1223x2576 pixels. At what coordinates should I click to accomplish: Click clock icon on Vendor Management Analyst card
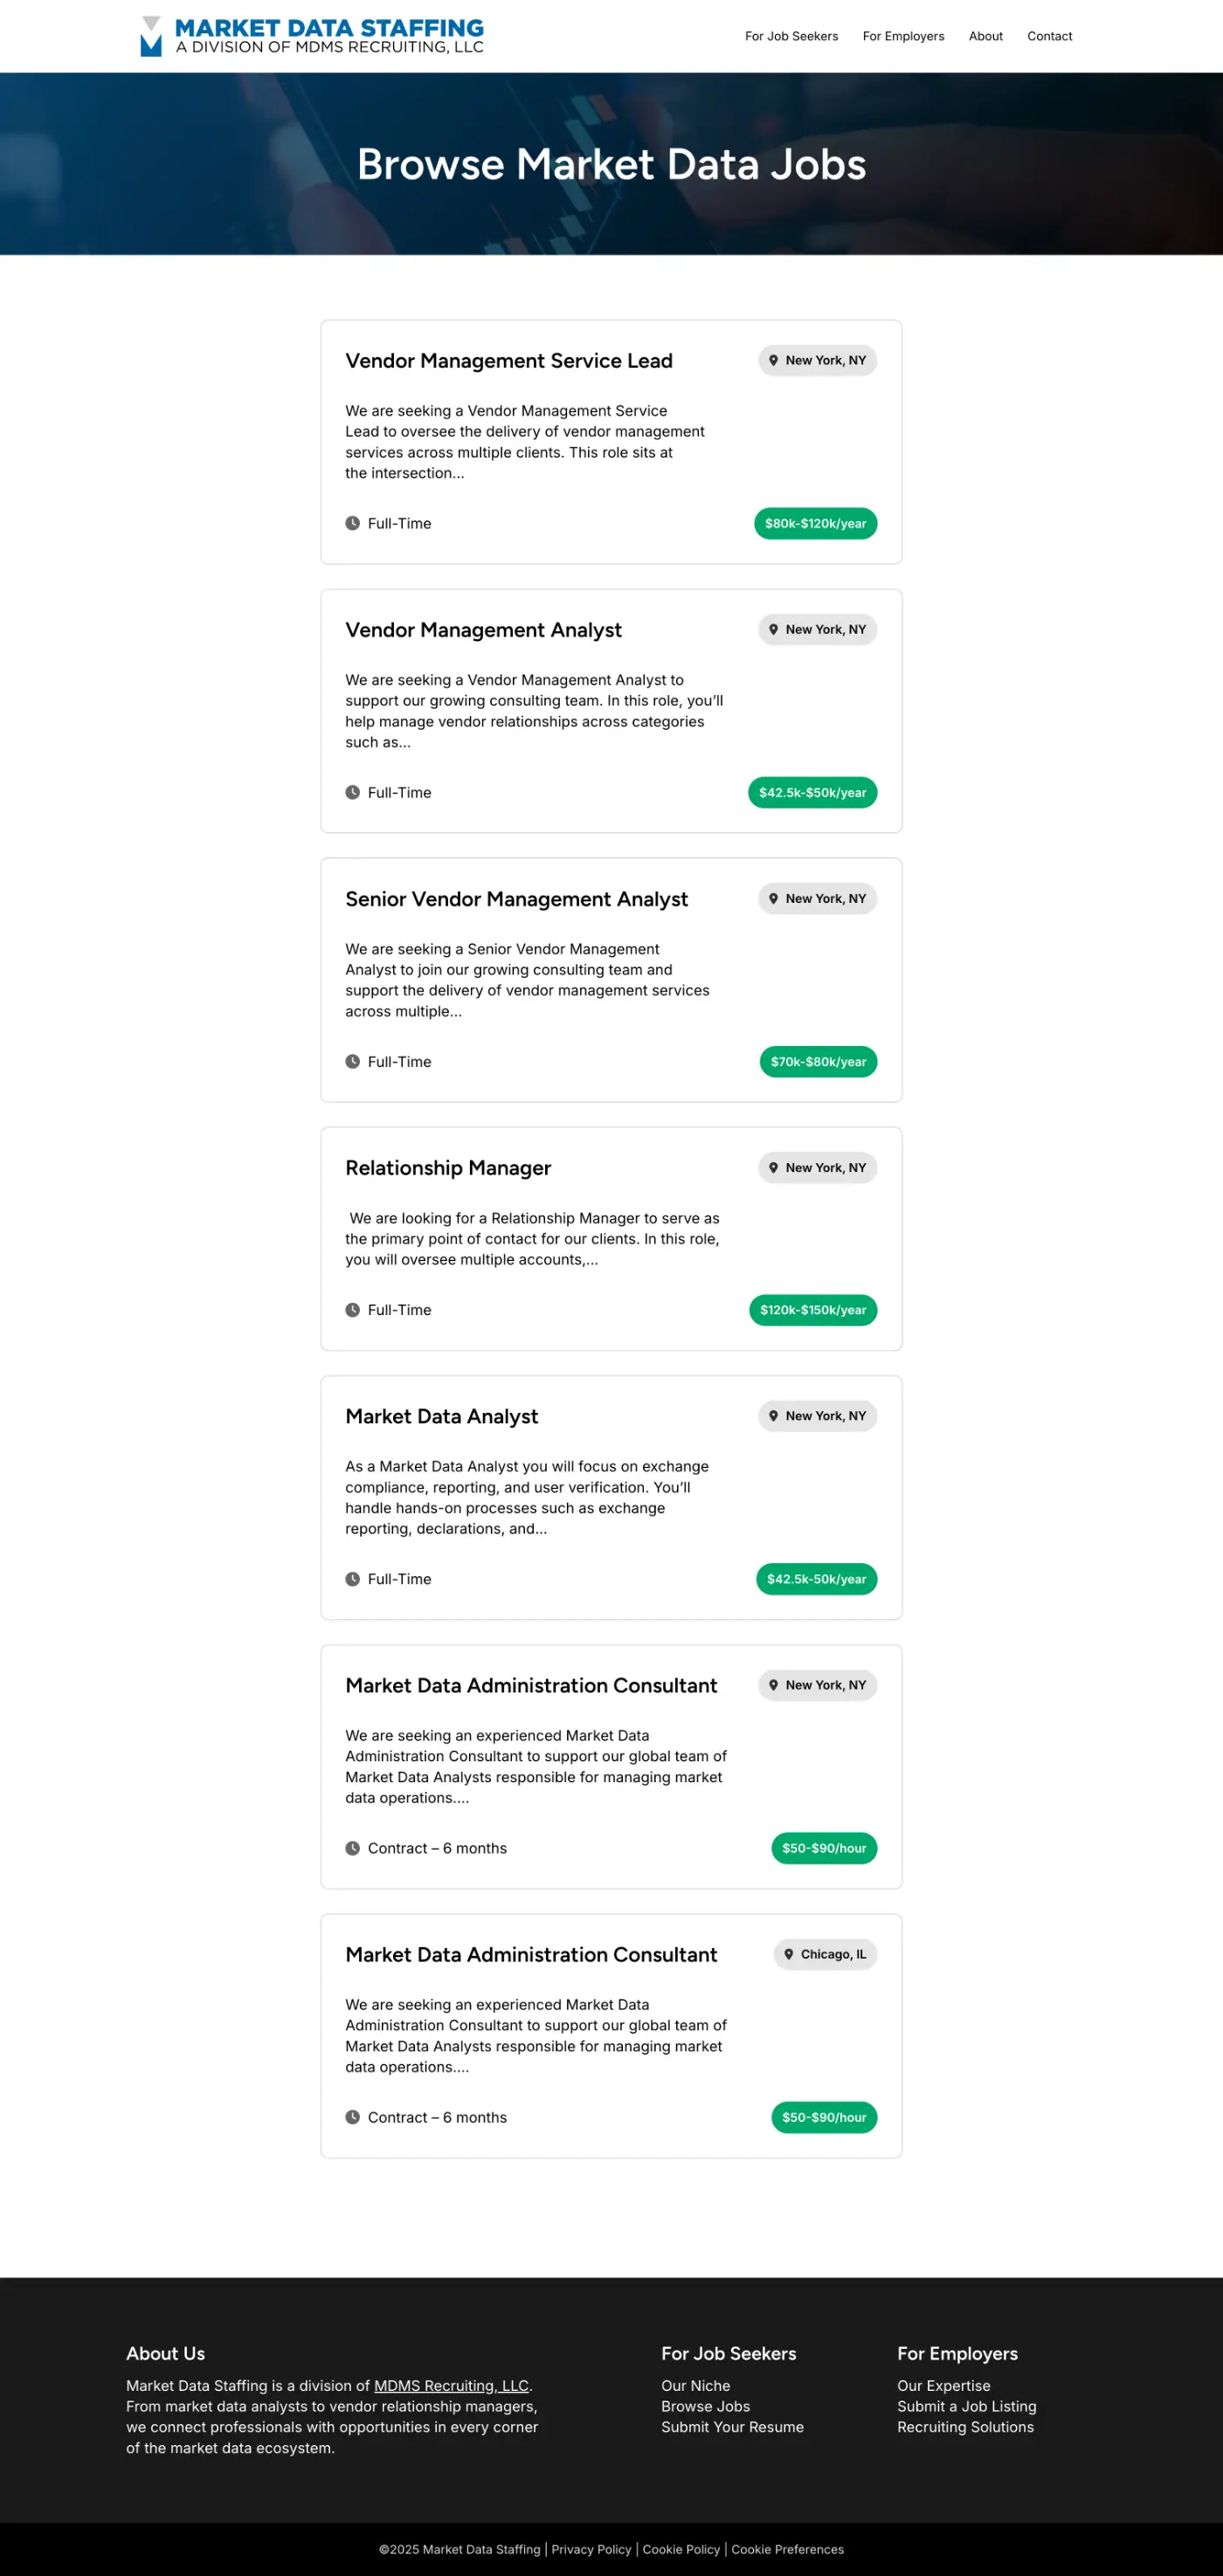(x=352, y=793)
